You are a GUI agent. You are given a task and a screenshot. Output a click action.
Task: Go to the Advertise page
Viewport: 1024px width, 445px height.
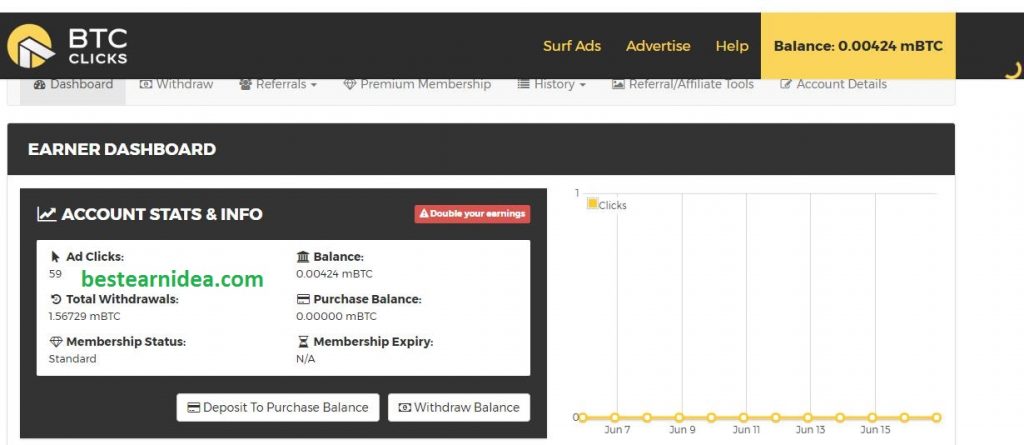point(658,46)
